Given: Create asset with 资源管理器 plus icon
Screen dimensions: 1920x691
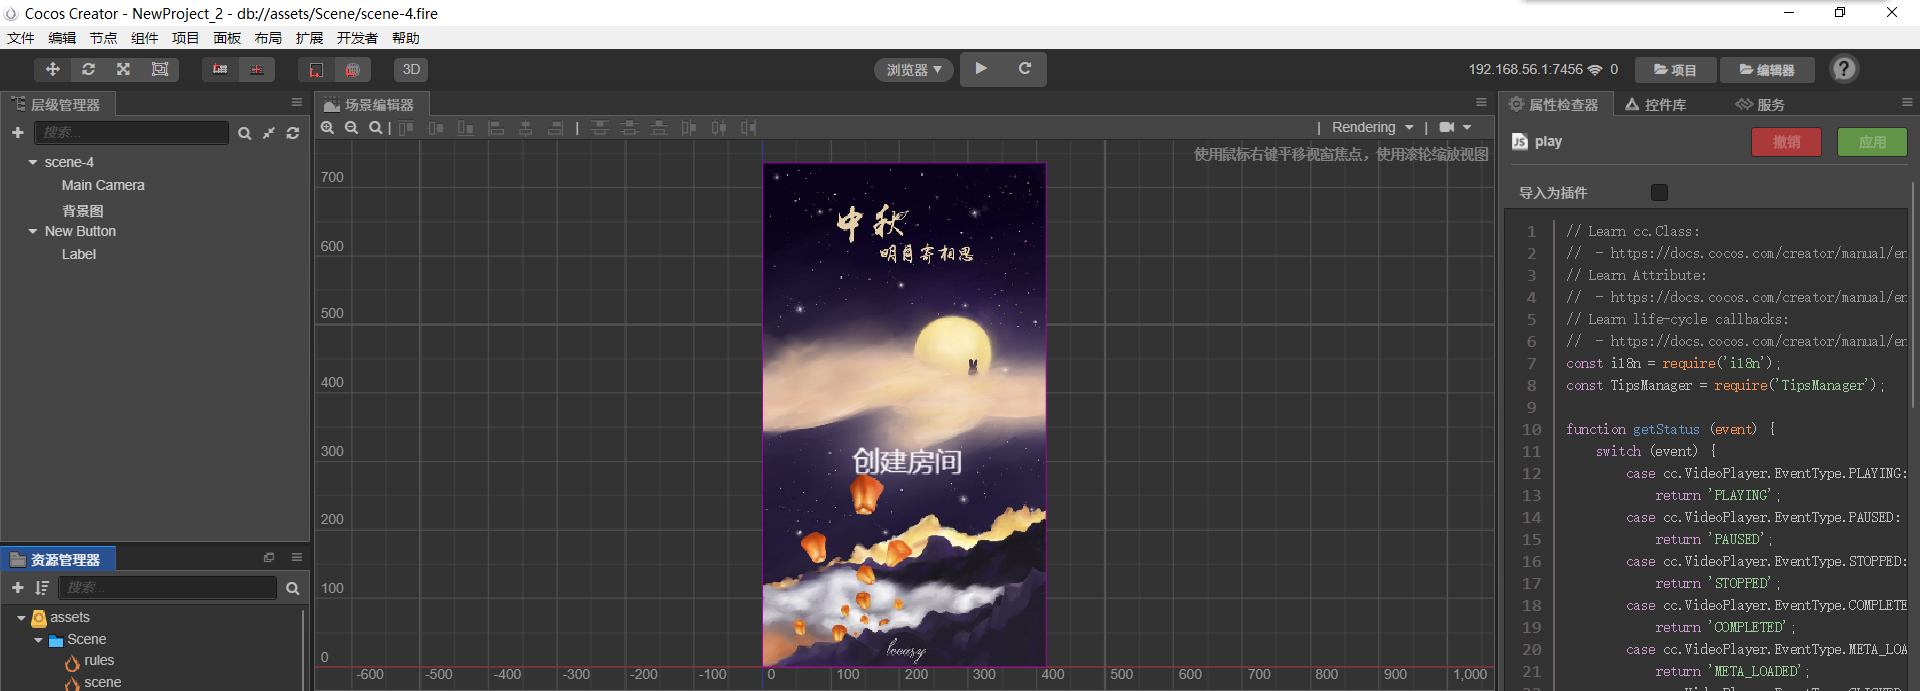Looking at the screenshot, I should (17, 587).
